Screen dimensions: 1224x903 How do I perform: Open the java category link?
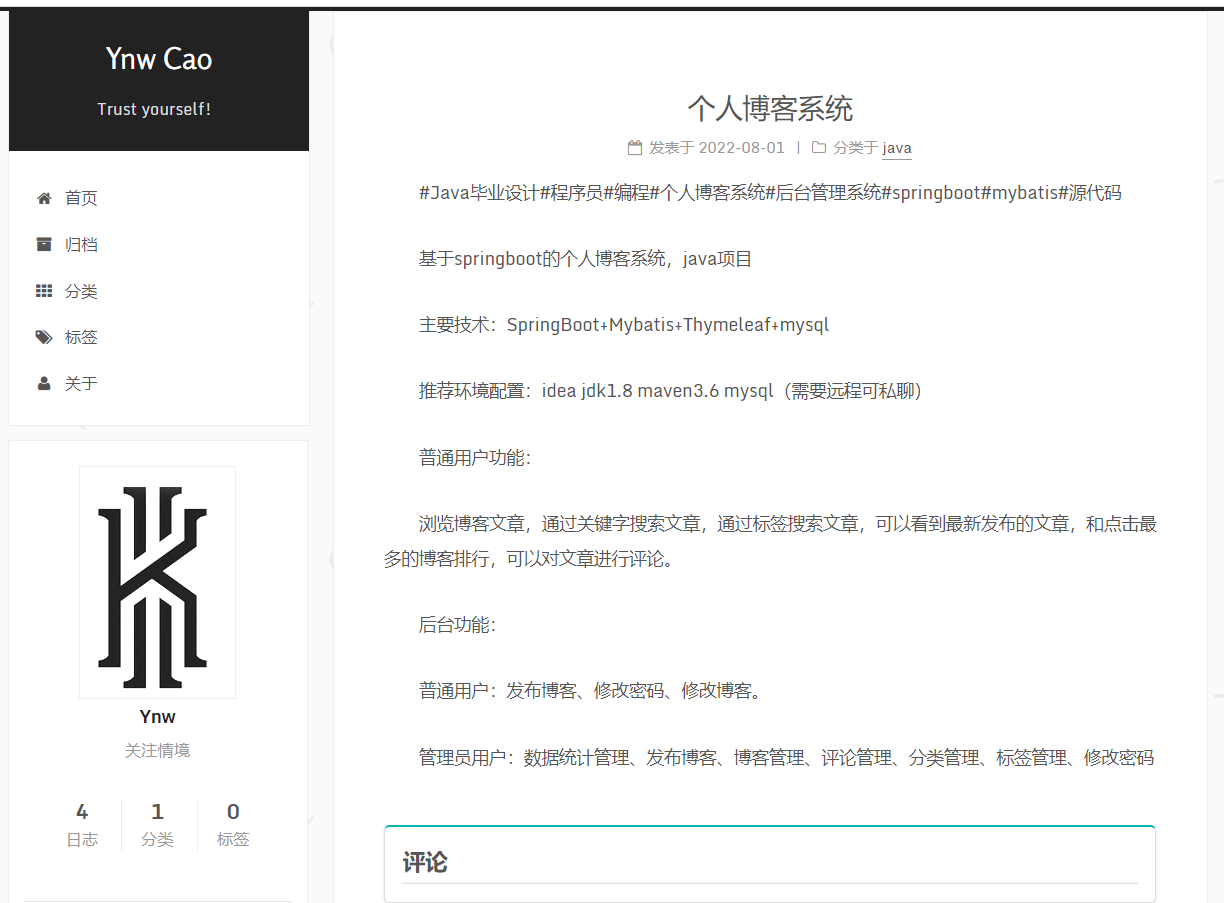tap(897, 148)
